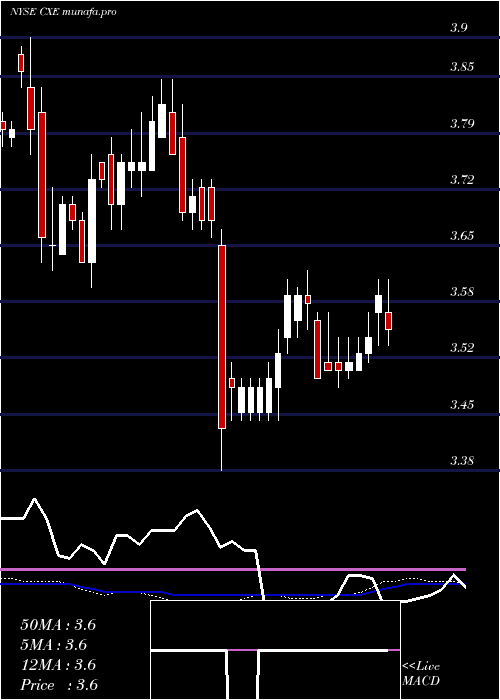
Task: Select the 3.65 price axis label
Action: click(462, 236)
